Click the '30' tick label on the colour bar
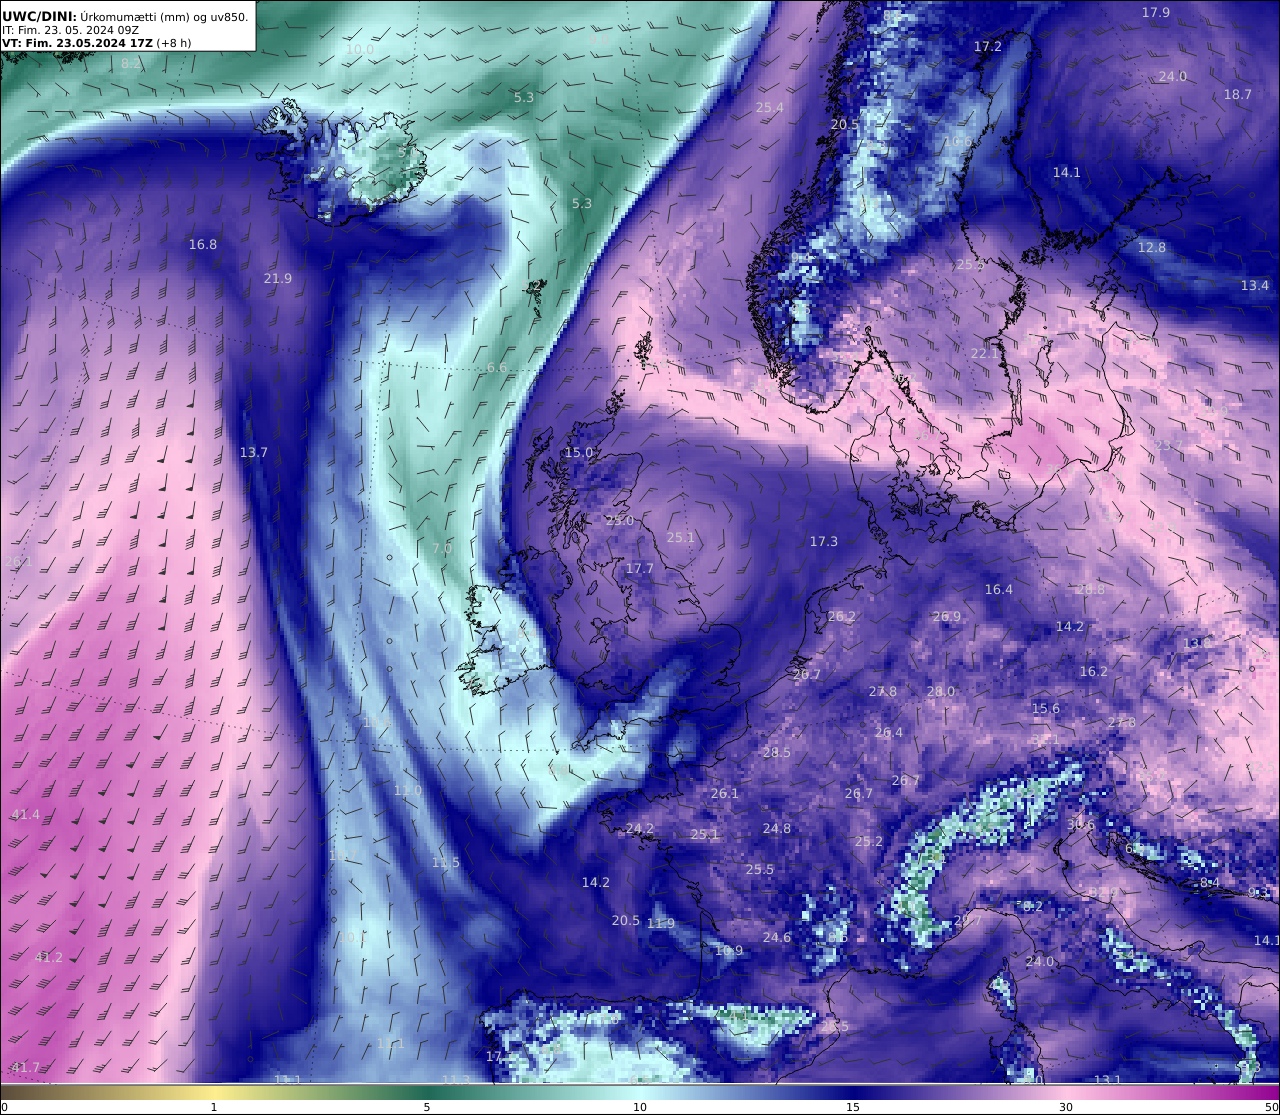1280x1115 pixels. [1066, 1107]
